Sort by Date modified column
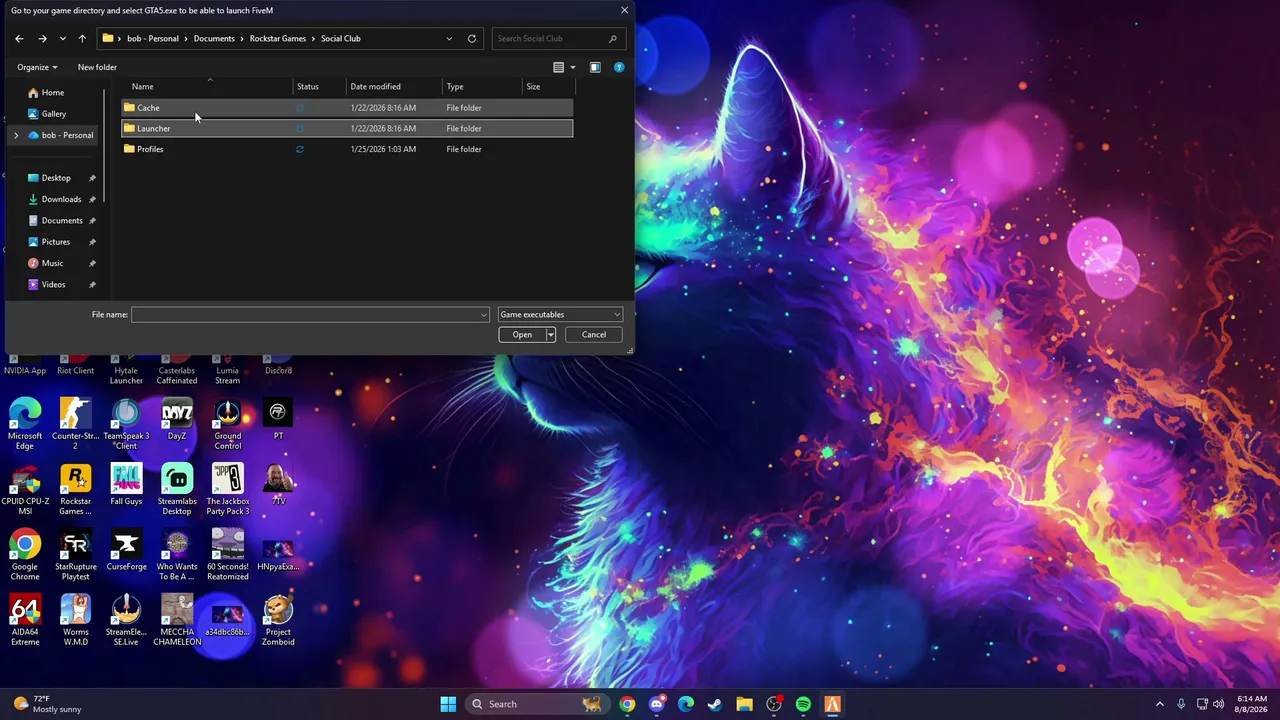 coord(394,87)
